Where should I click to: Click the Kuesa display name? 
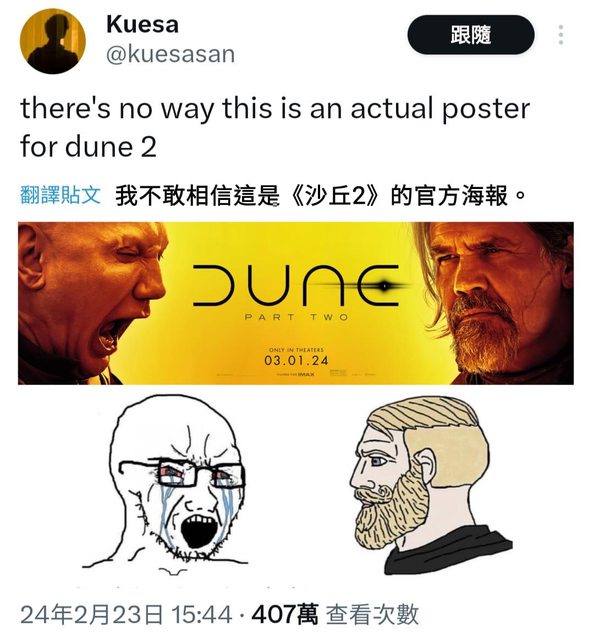[142, 24]
